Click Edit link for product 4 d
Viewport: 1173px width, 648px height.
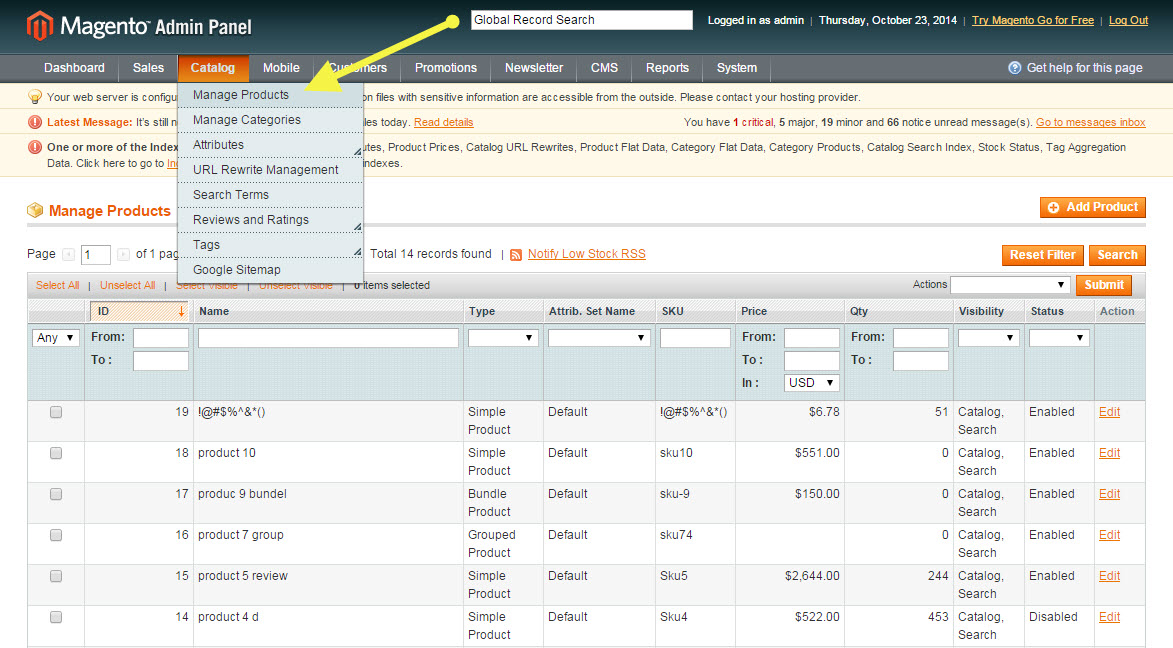1109,617
